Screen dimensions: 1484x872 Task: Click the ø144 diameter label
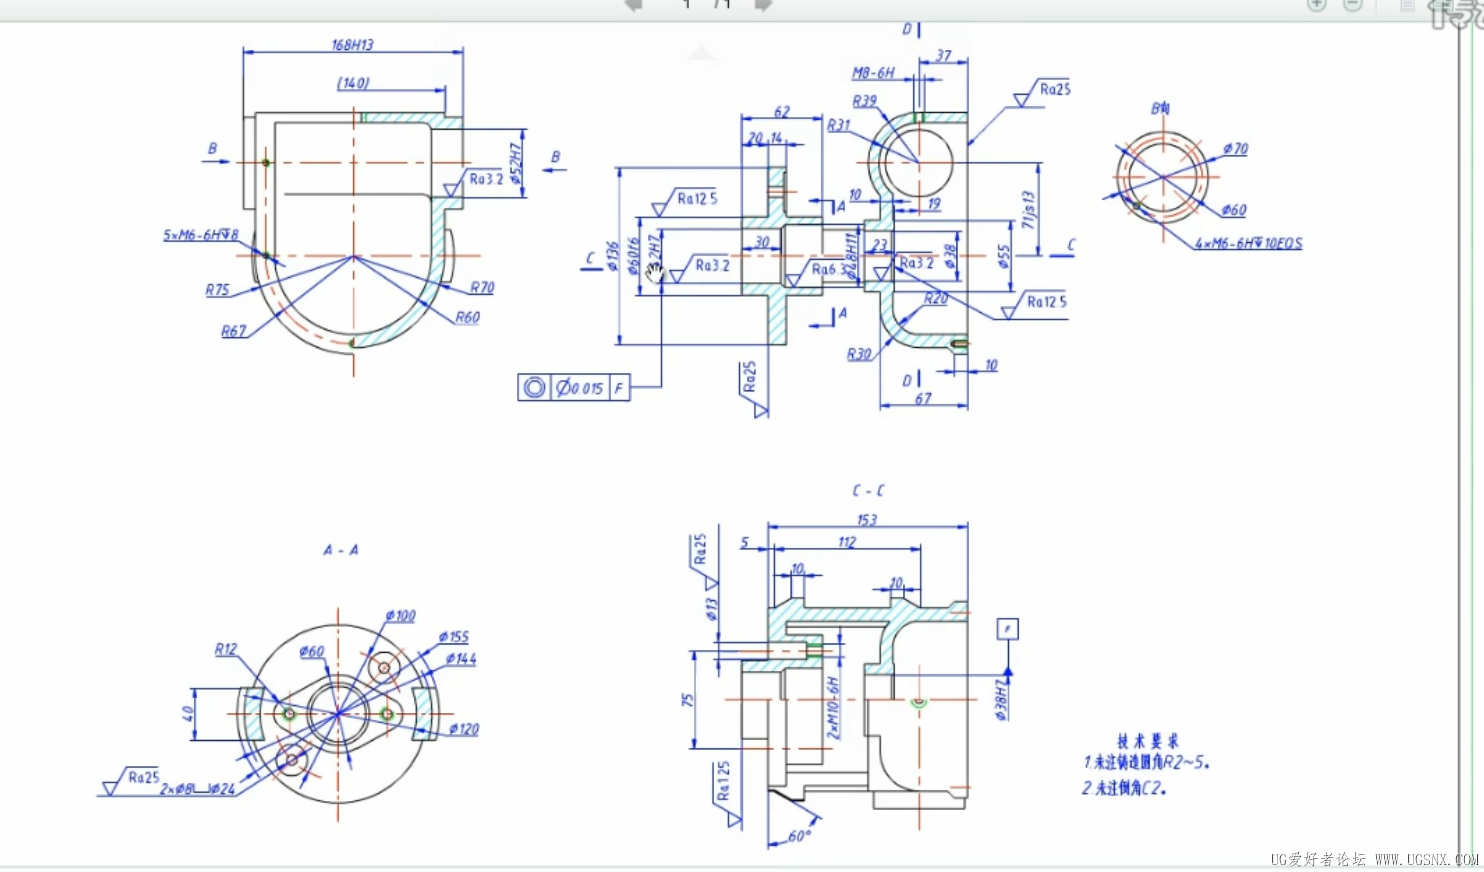461,659
